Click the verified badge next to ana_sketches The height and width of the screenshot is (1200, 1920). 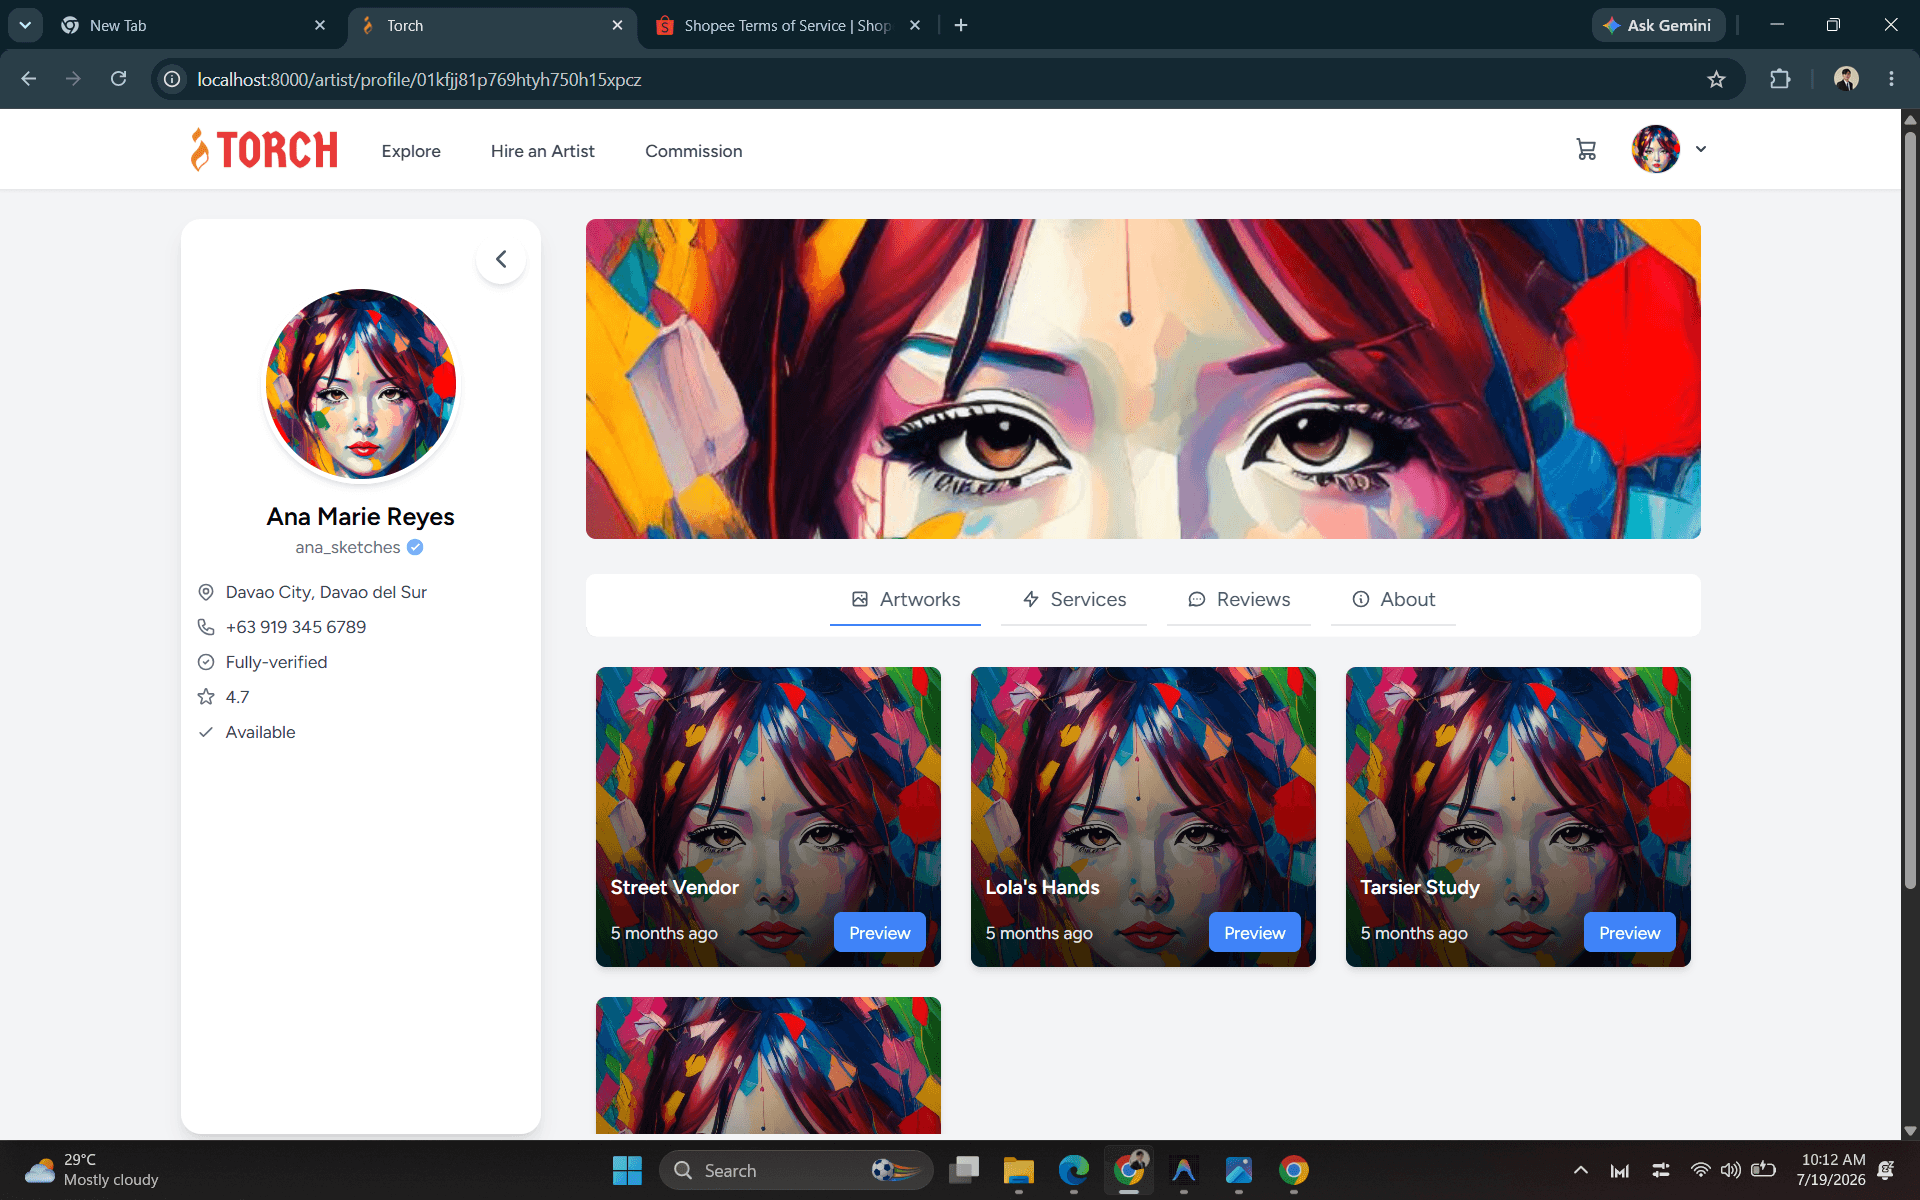coord(415,547)
